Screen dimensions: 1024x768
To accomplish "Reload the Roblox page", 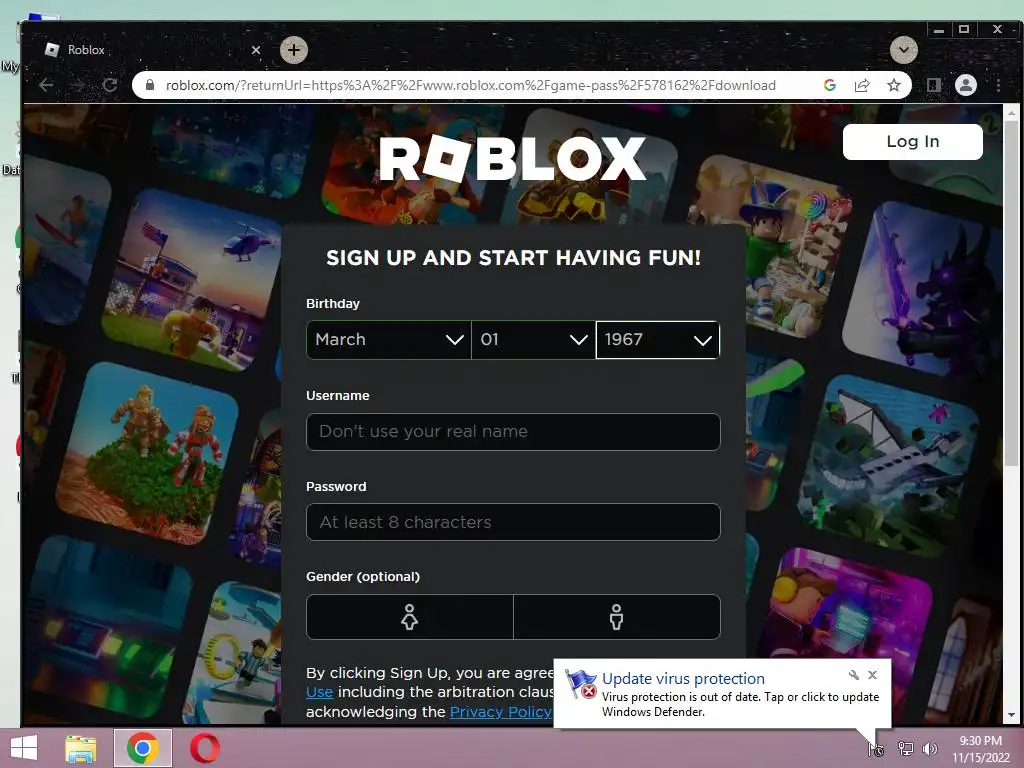I will [x=110, y=85].
